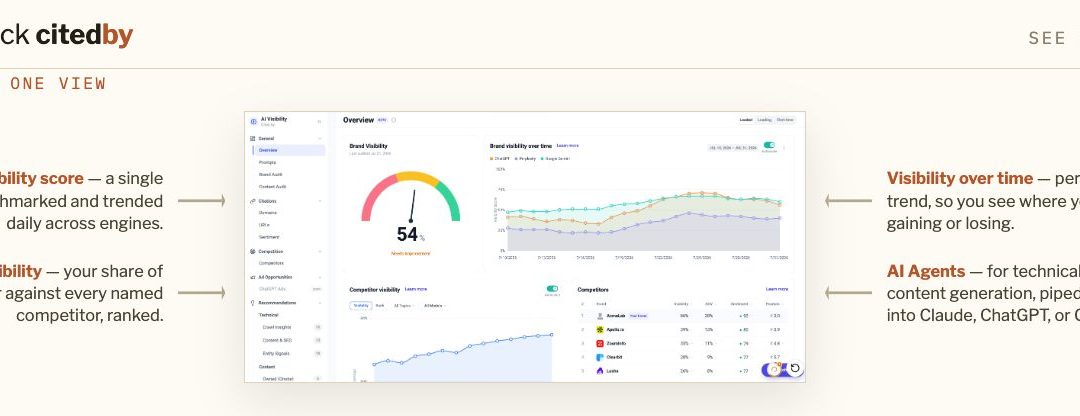Collapse the General section chevron

click(x=320, y=138)
